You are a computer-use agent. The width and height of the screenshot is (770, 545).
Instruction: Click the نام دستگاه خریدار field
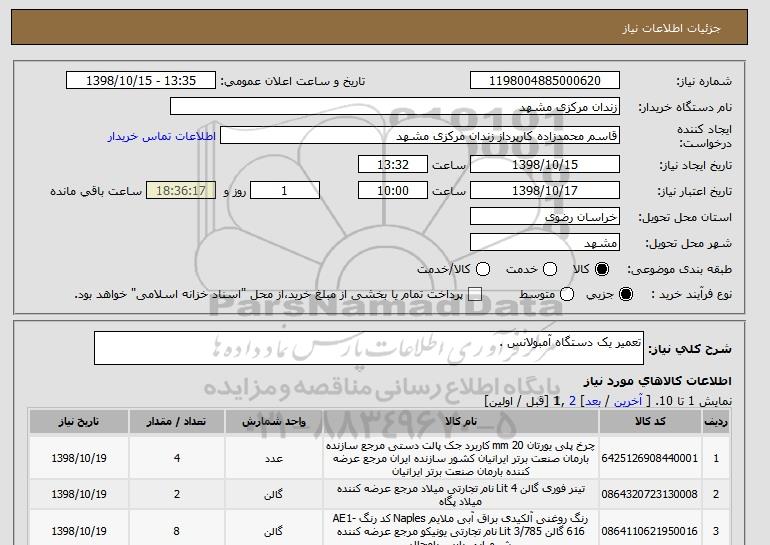click(x=395, y=107)
